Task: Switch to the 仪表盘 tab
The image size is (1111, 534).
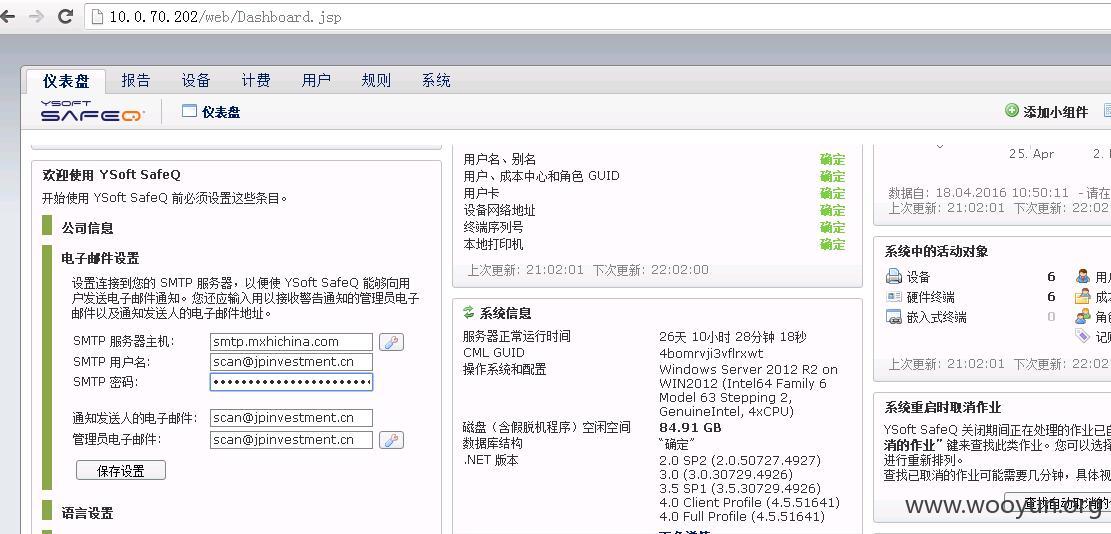Action: click(66, 81)
